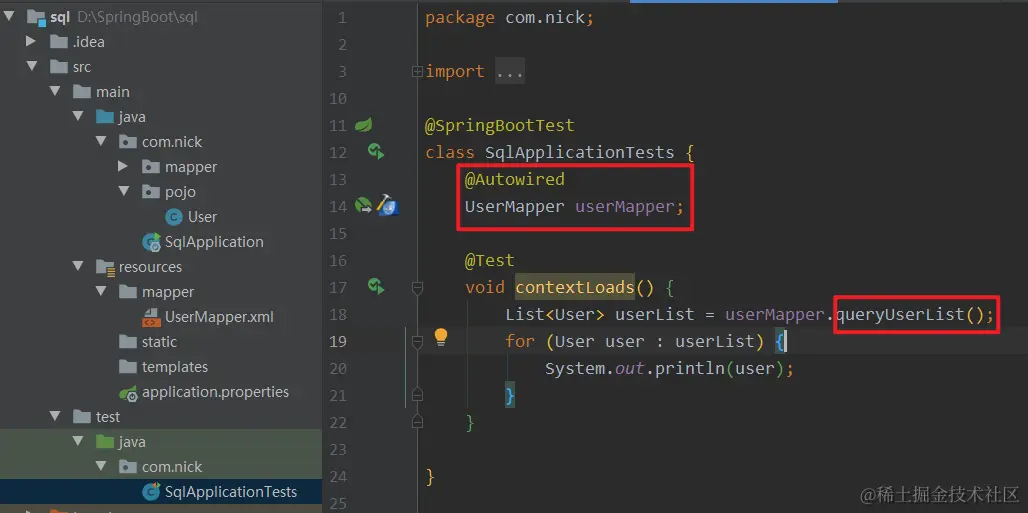Select the User class icon
Screen dimensions: 1028x513
pyautogui.click(x=174, y=217)
